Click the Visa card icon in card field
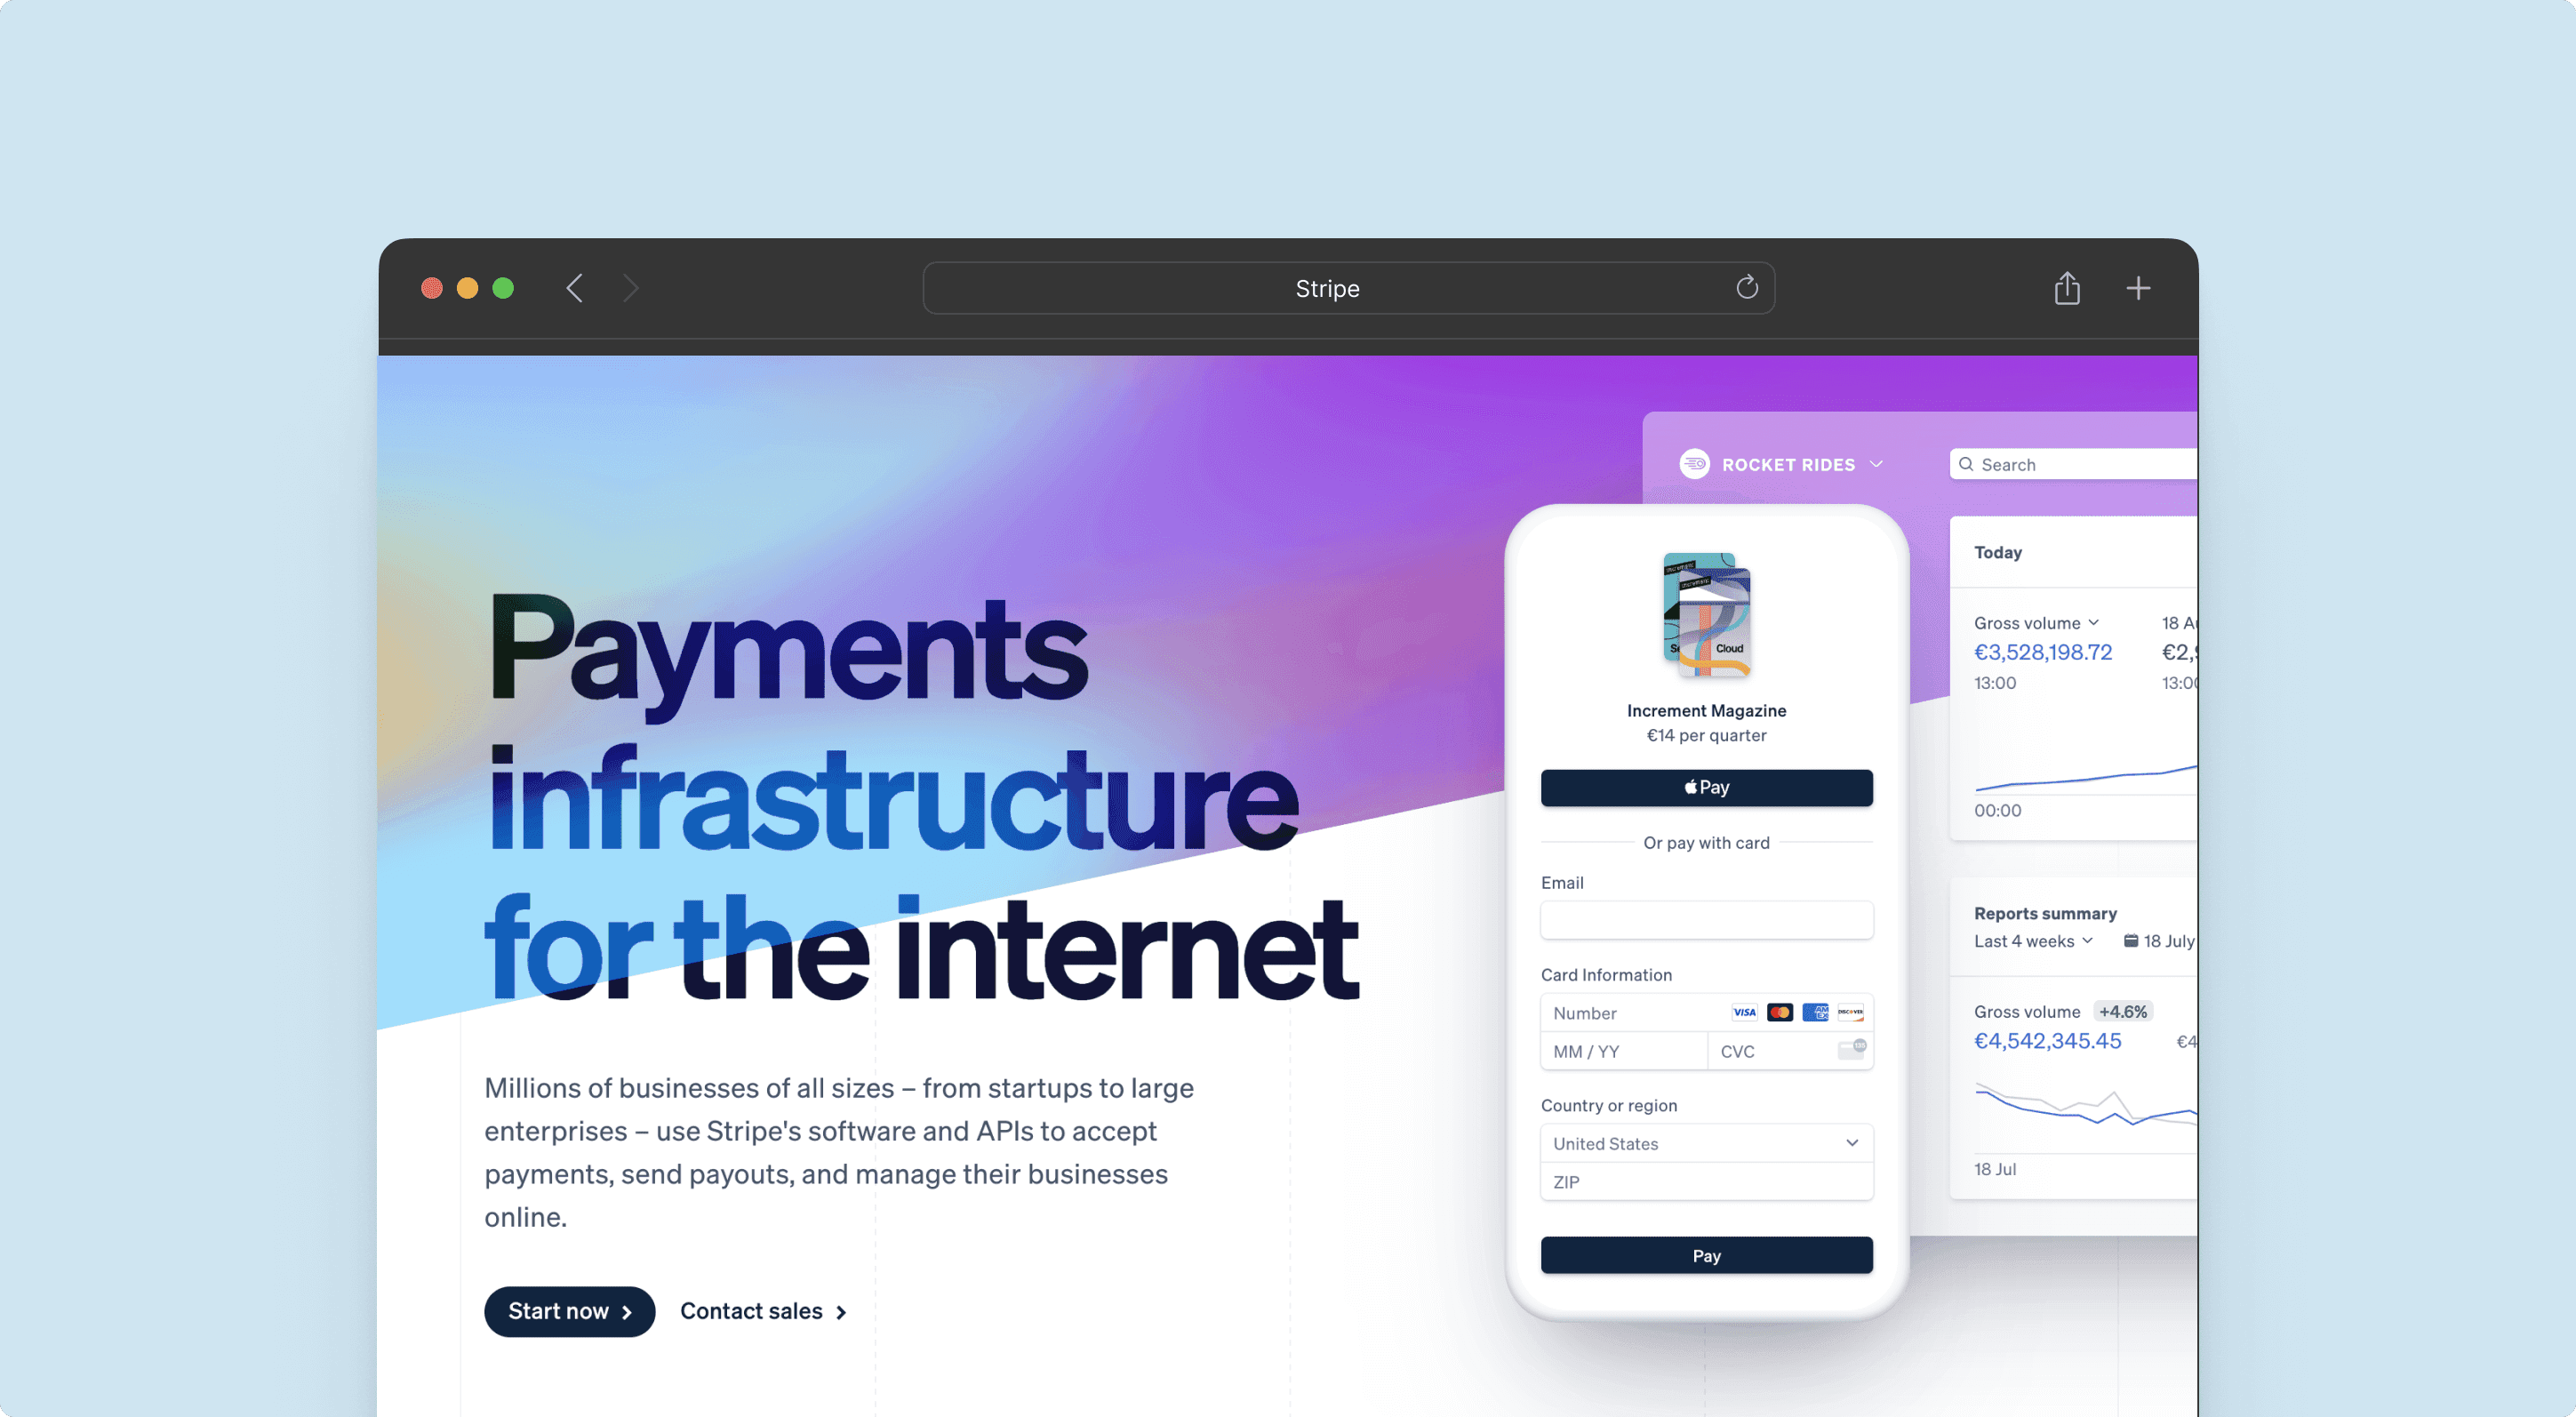 (1742, 1013)
